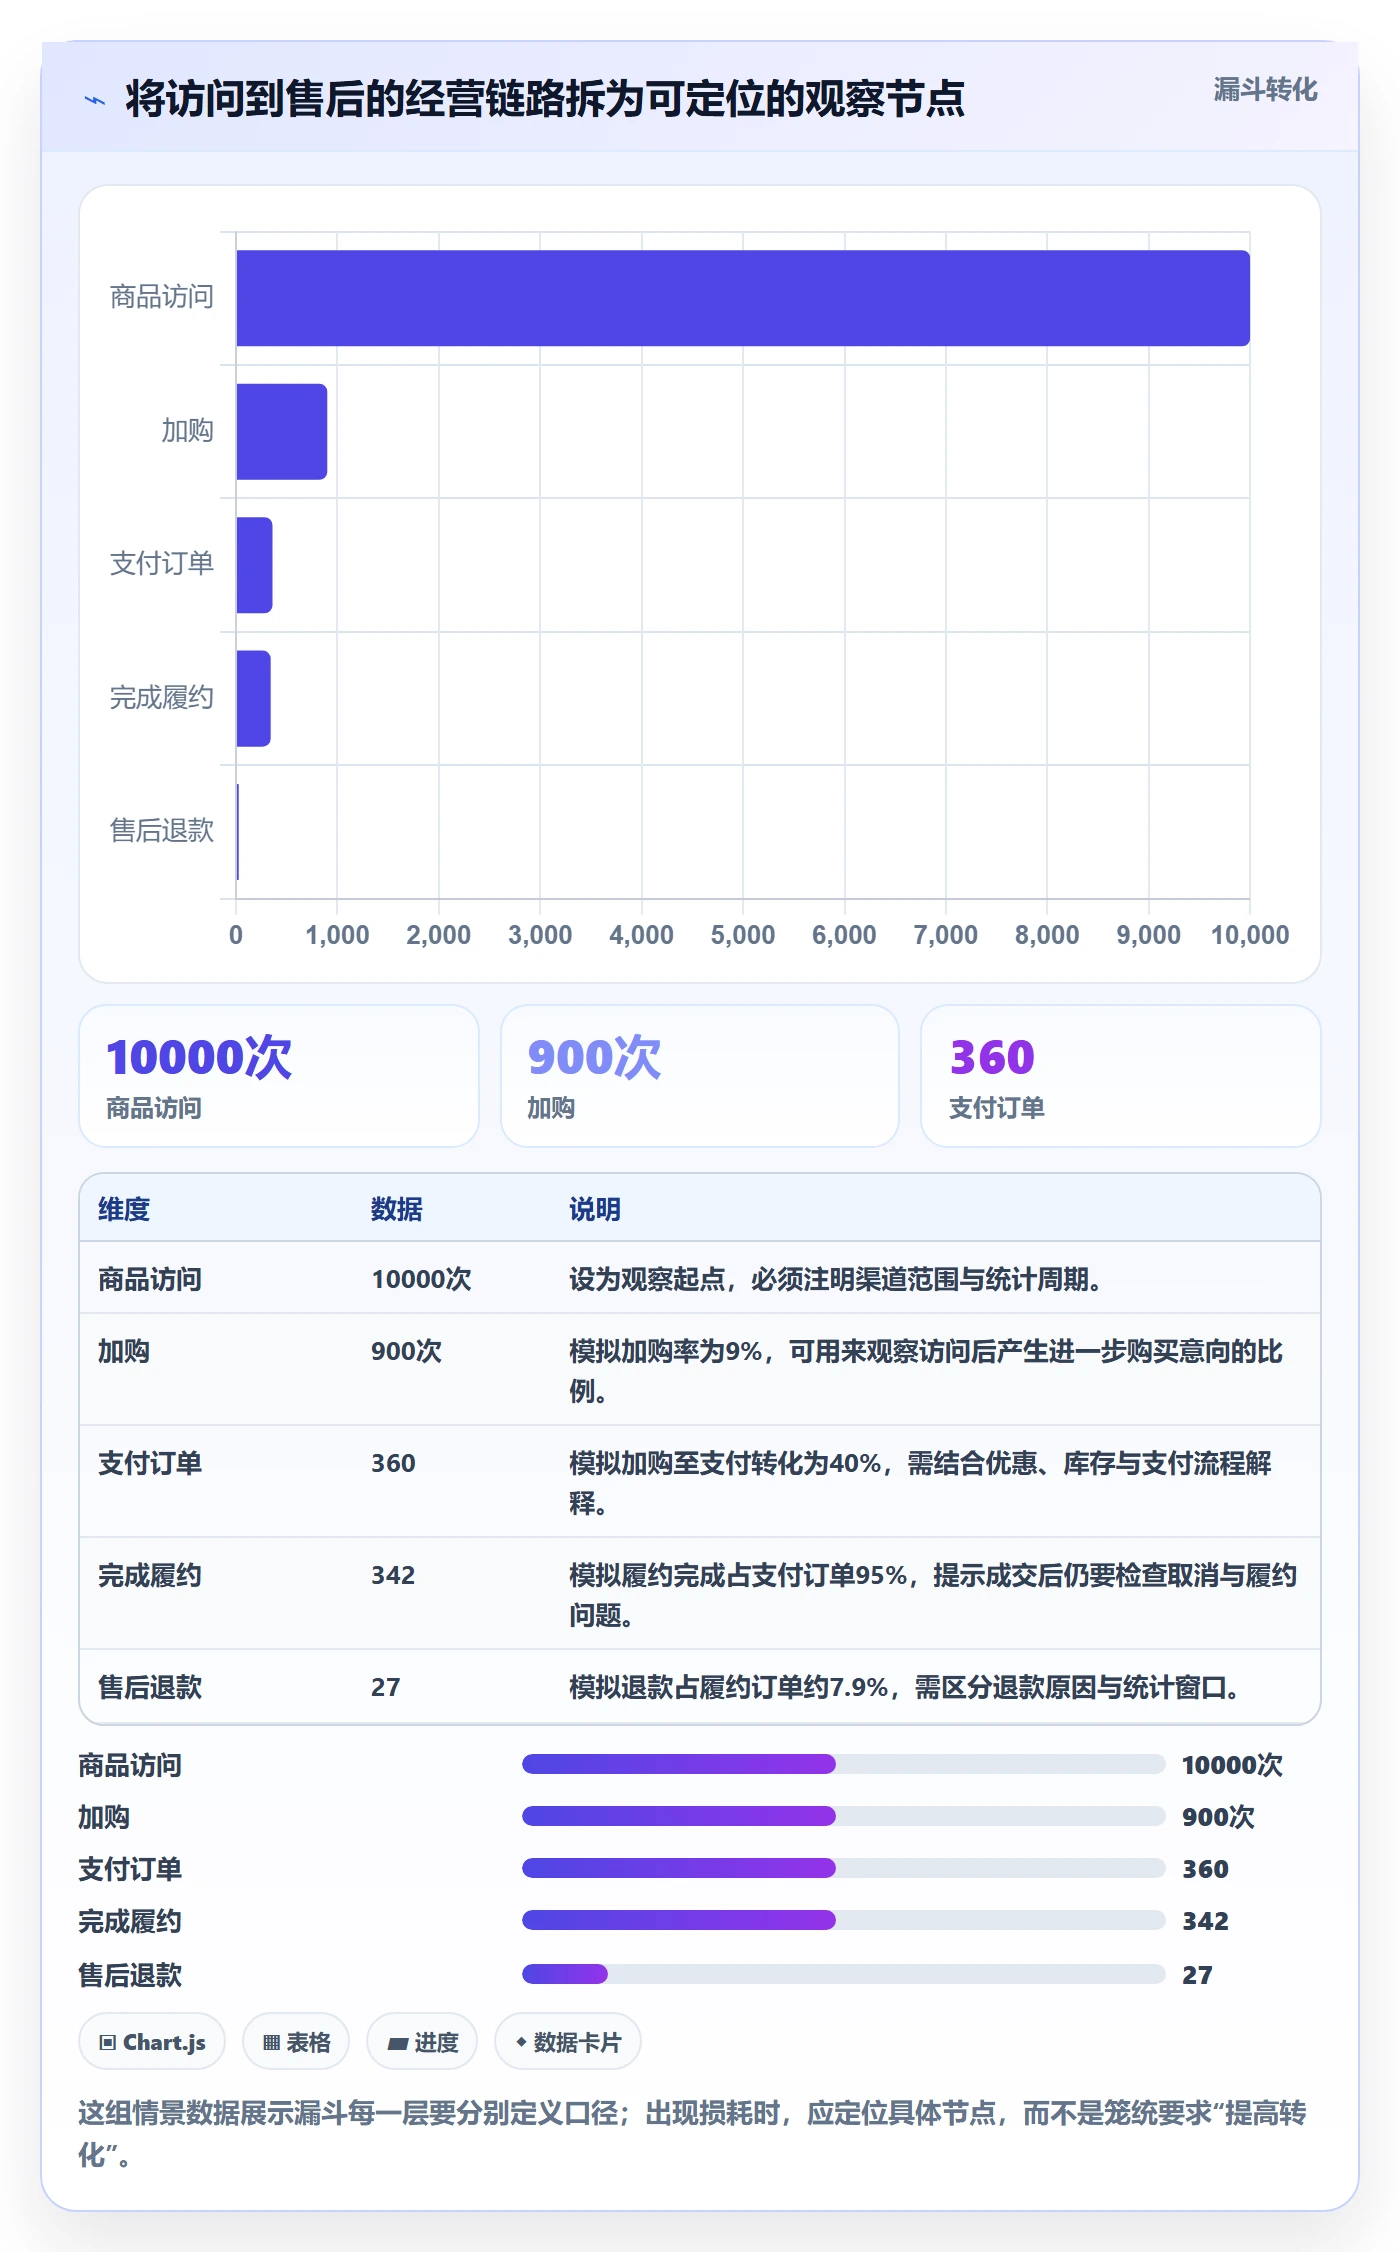This screenshot has height=2252, width=1400.
Task: Click the 表格 chip grid icon
Action: tap(271, 2043)
